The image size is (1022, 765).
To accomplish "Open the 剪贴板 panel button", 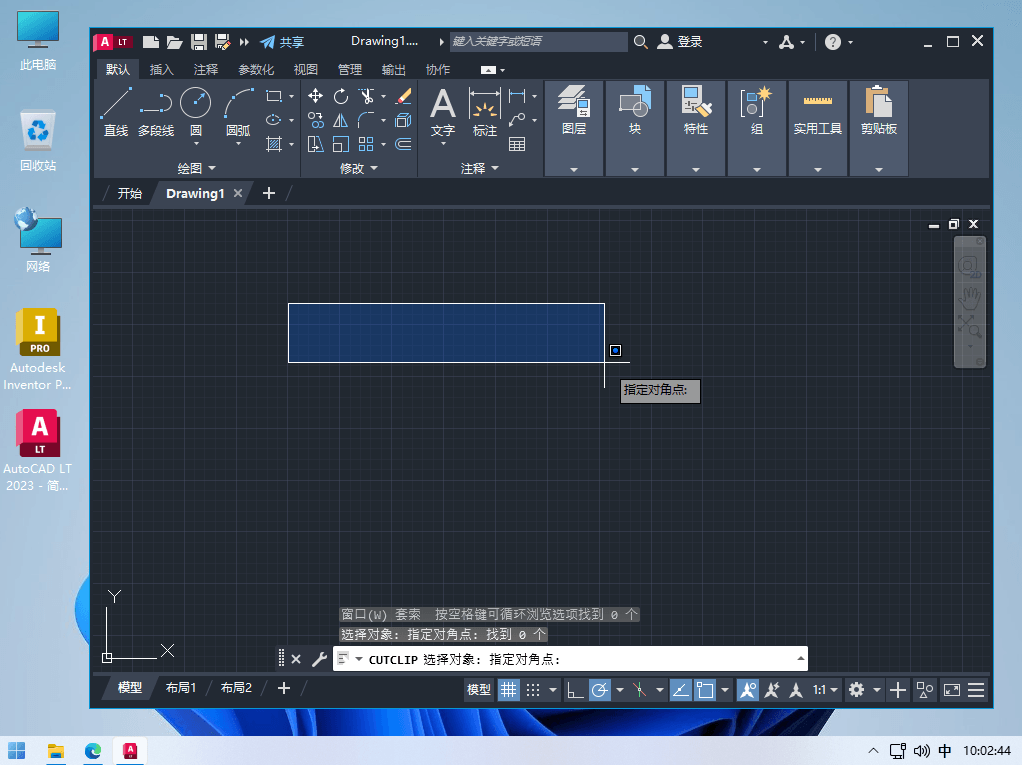I will (x=879, y=128).
